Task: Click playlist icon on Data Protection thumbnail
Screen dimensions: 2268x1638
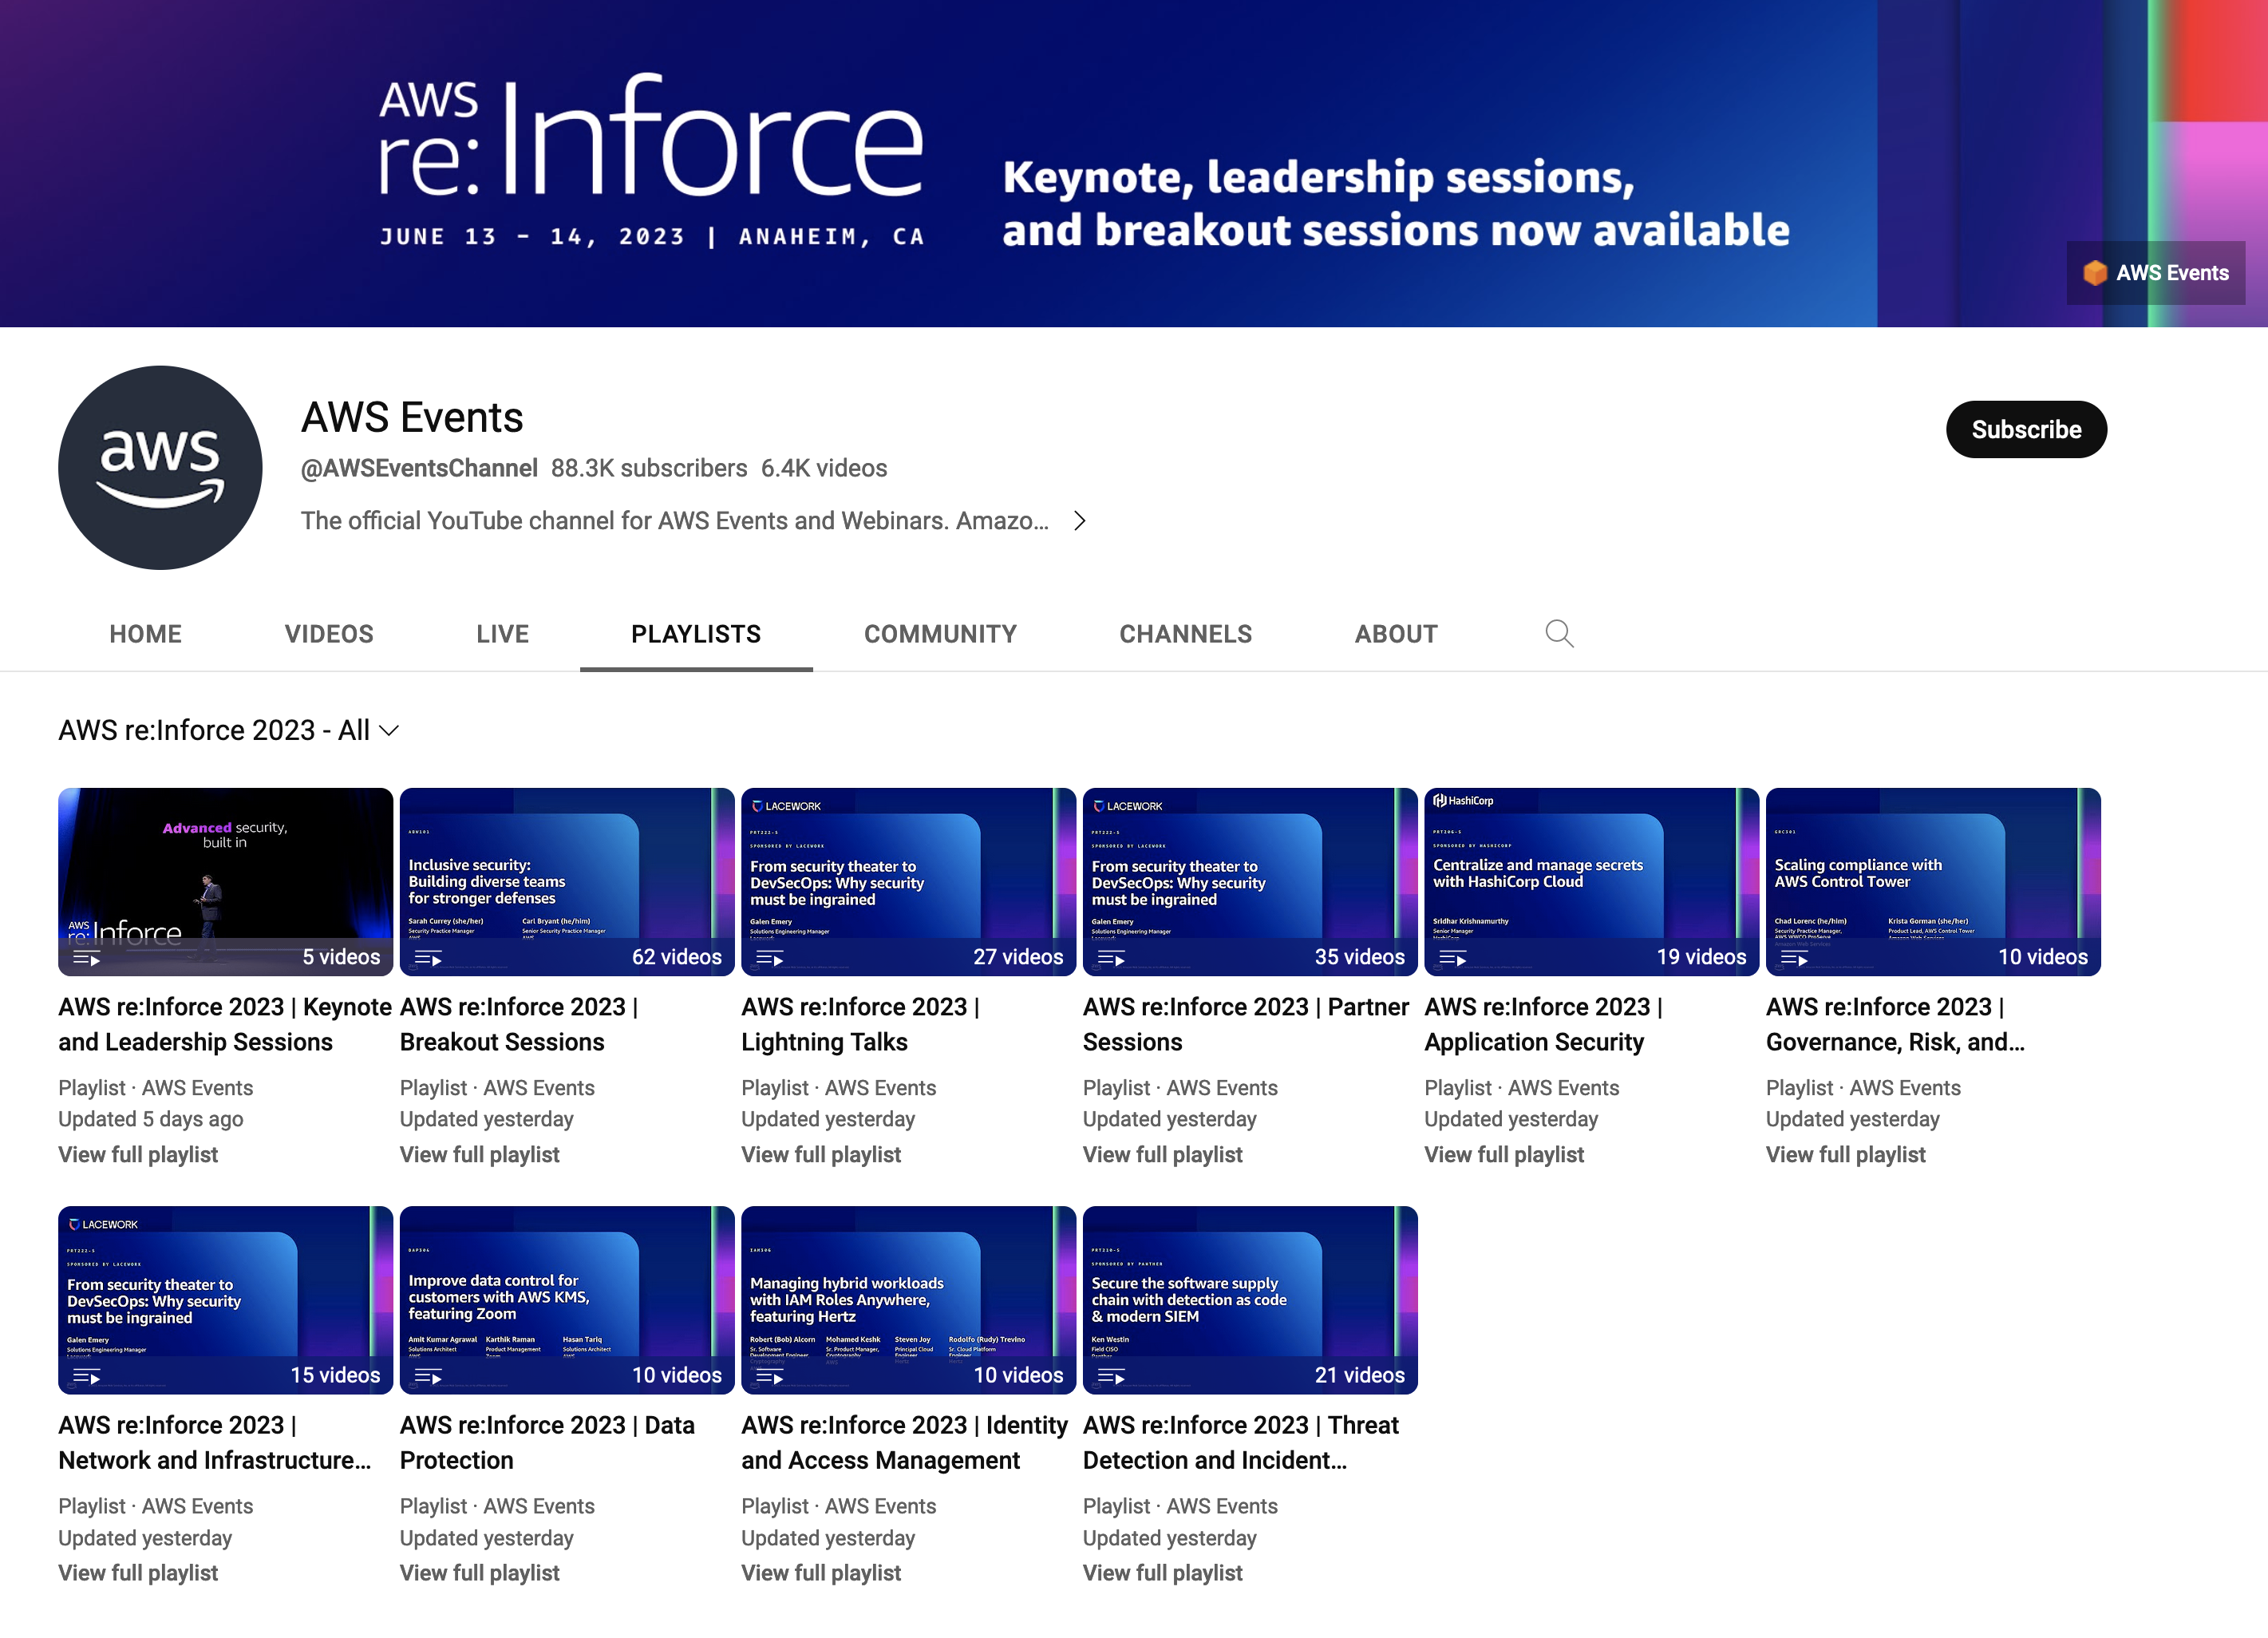Action: click(428, 1376)
